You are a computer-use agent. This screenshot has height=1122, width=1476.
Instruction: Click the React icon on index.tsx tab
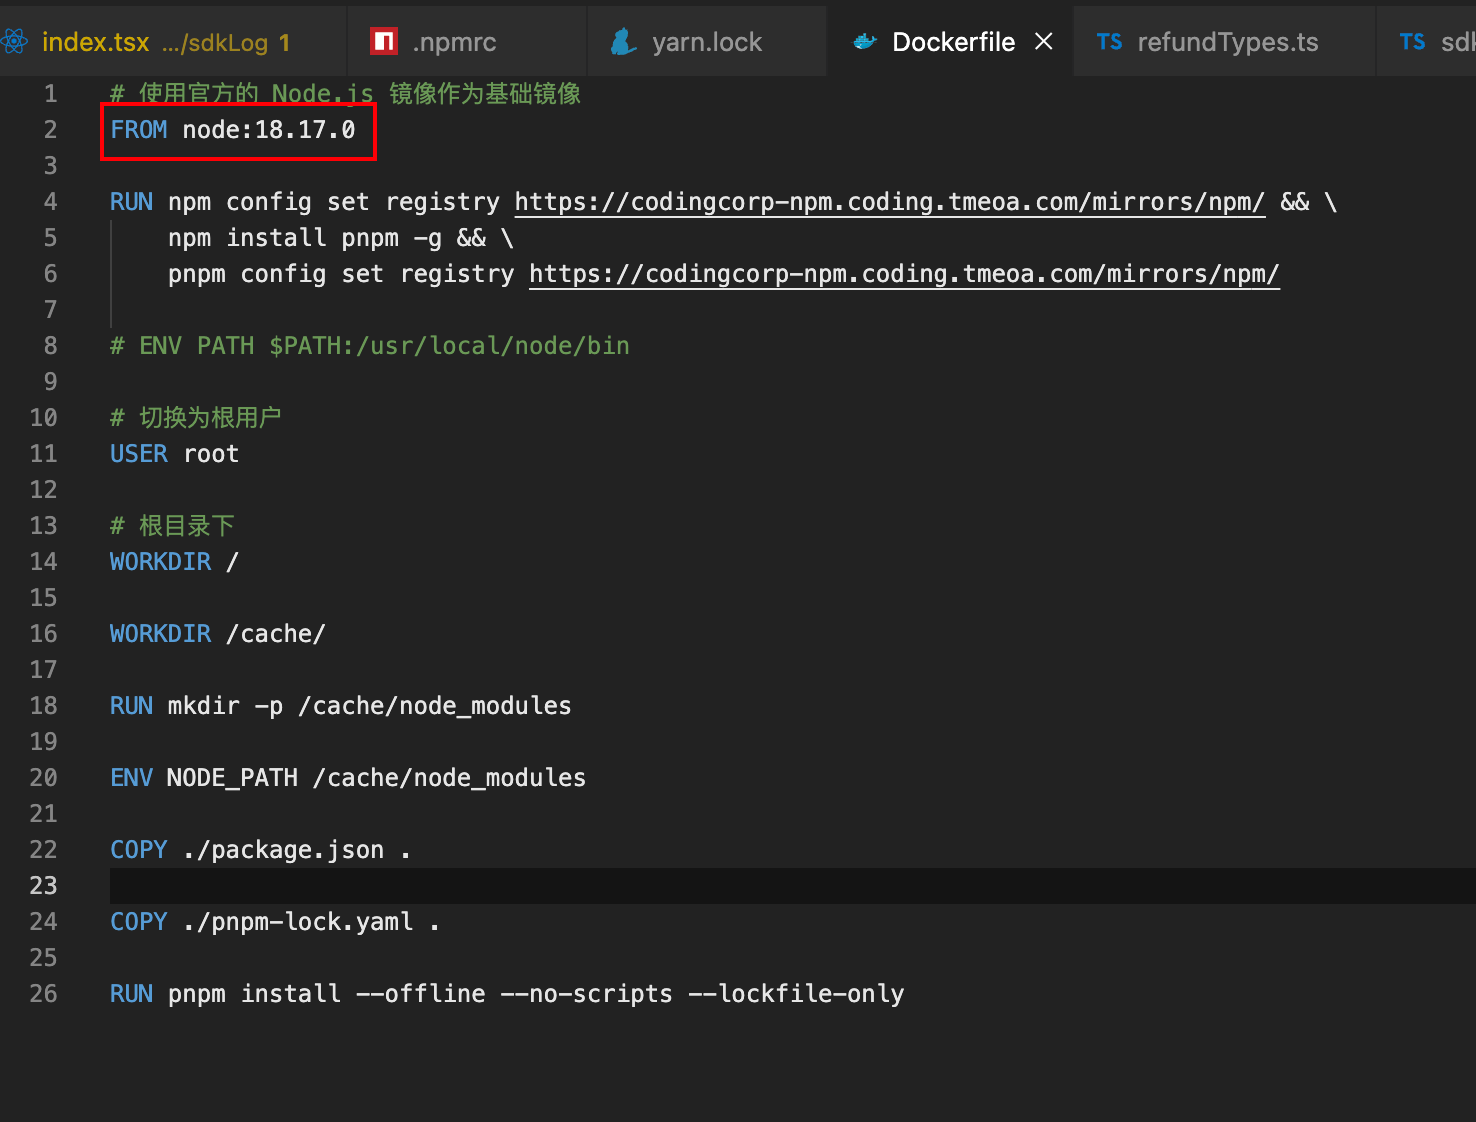14,42
